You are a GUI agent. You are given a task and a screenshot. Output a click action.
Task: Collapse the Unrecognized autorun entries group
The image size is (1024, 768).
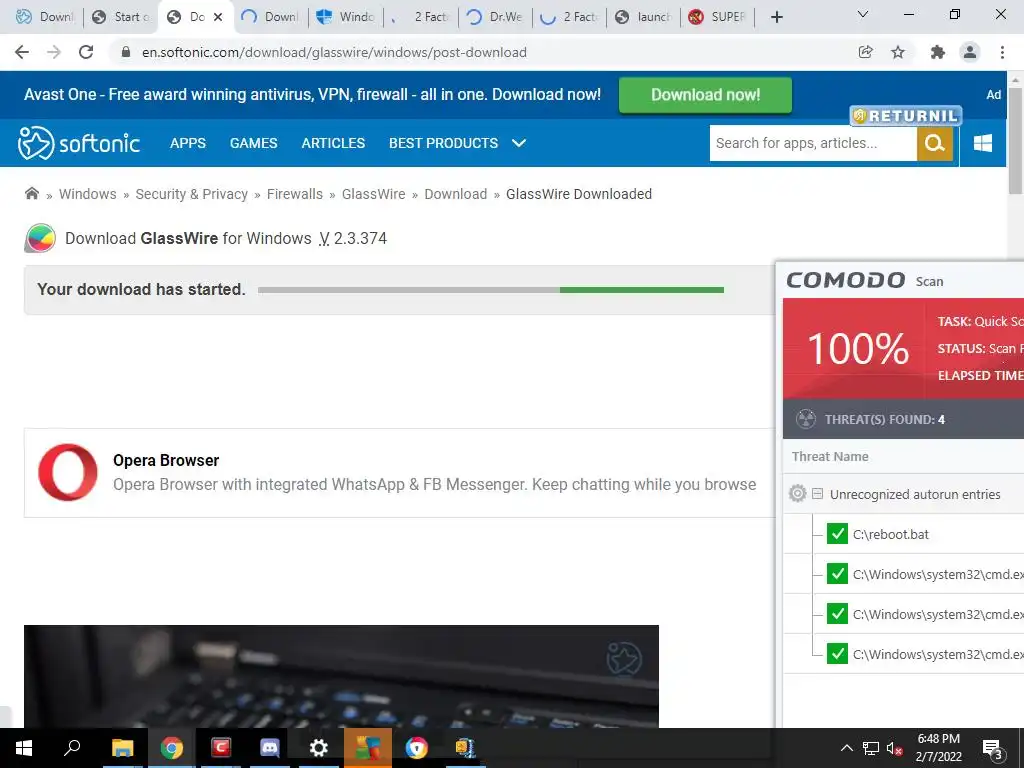[817, 494]
